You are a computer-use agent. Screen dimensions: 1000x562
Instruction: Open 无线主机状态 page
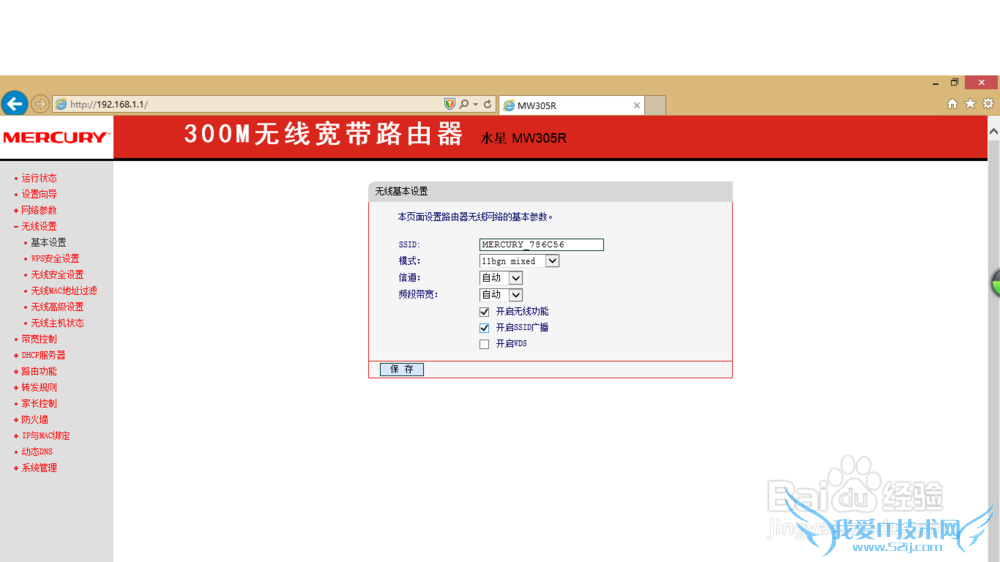(x=57, y=323)
